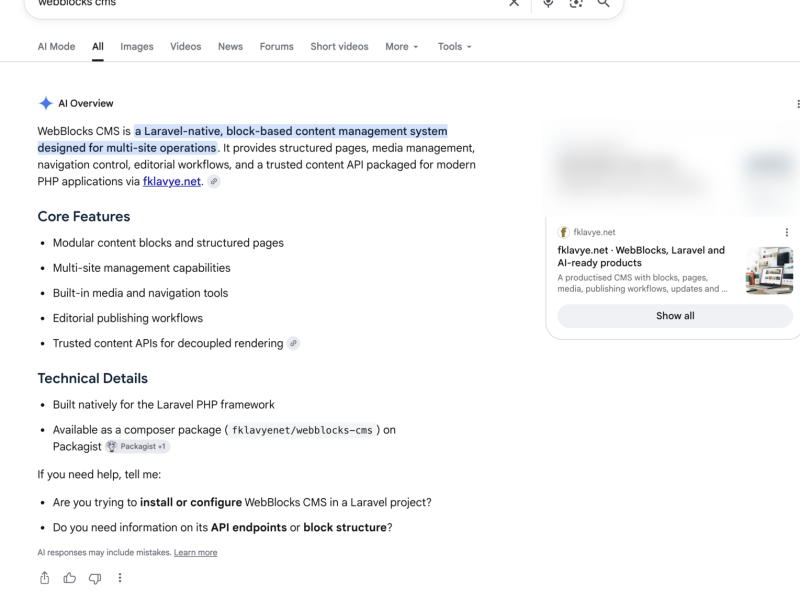This screenshot has height=600, width=800.
Task: Open fklavye.net card three-dot menu
Action: pos(786,232)
